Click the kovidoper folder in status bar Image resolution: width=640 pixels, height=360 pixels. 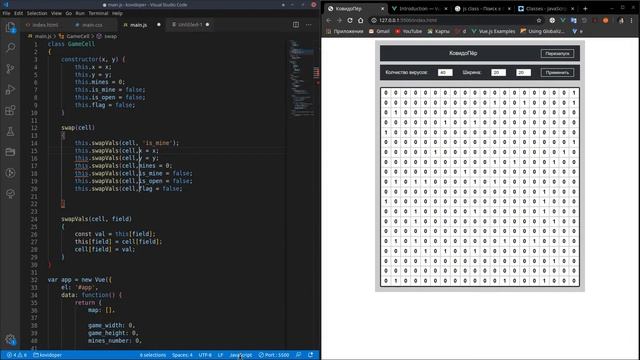[x=47, y=355]
